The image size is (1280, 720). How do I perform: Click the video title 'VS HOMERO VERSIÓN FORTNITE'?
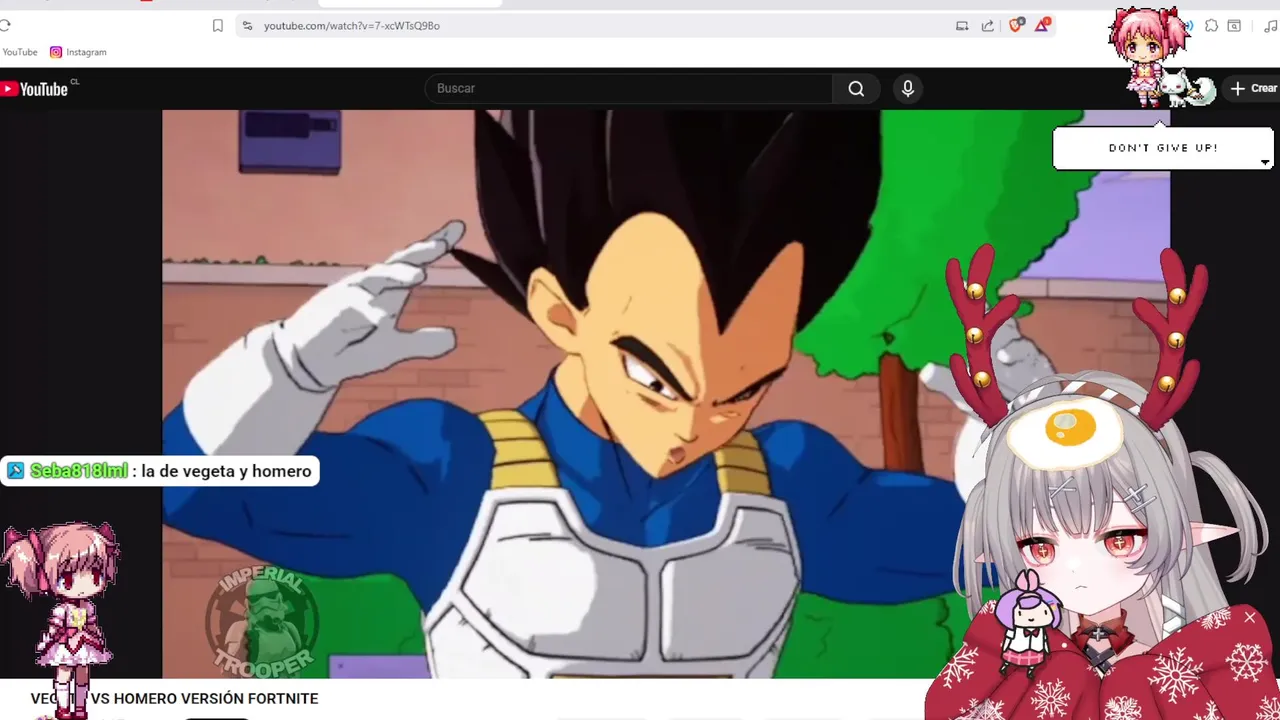[x=204, y=698]
